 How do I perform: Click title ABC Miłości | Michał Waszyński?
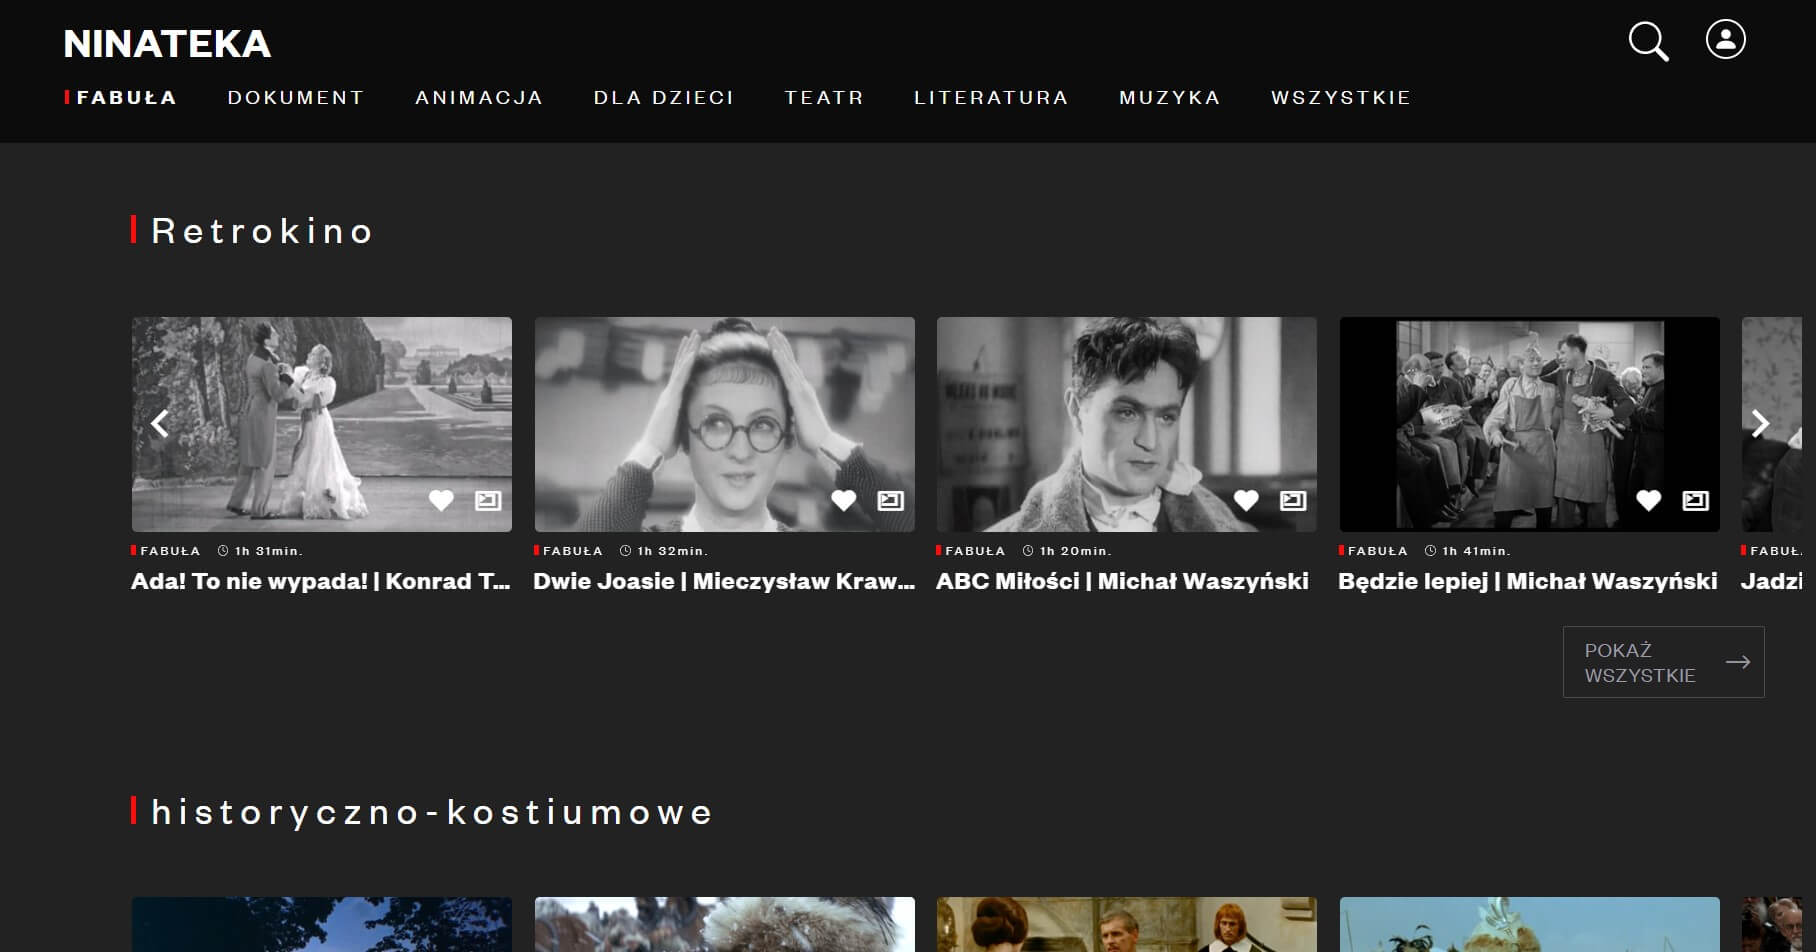[1122, 582]
